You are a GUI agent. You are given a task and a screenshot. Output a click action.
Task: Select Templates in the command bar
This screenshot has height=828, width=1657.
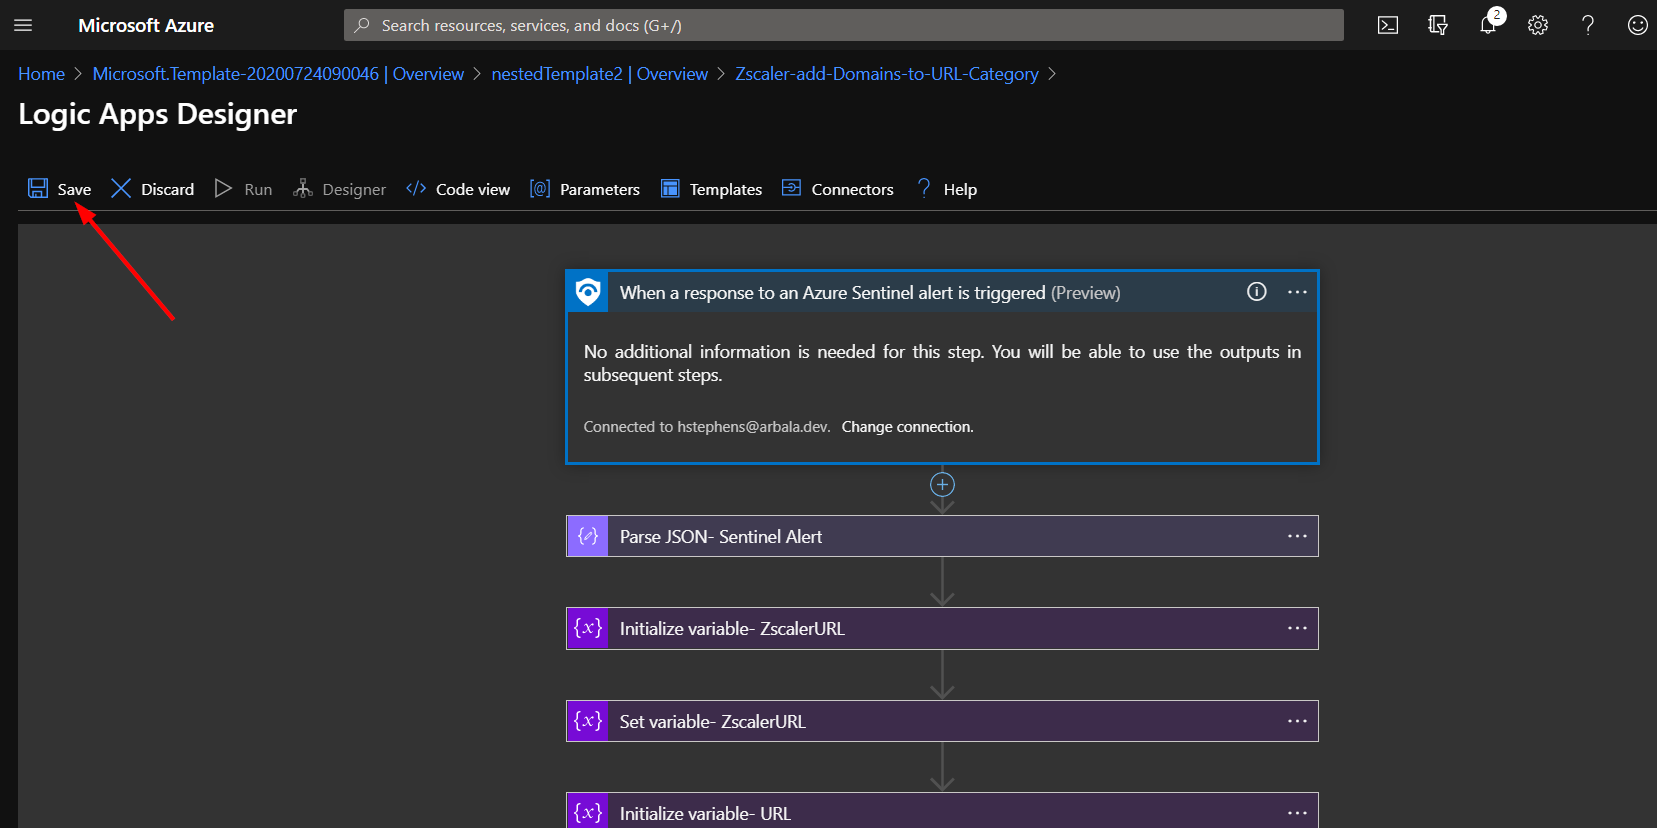coord(712,189)
